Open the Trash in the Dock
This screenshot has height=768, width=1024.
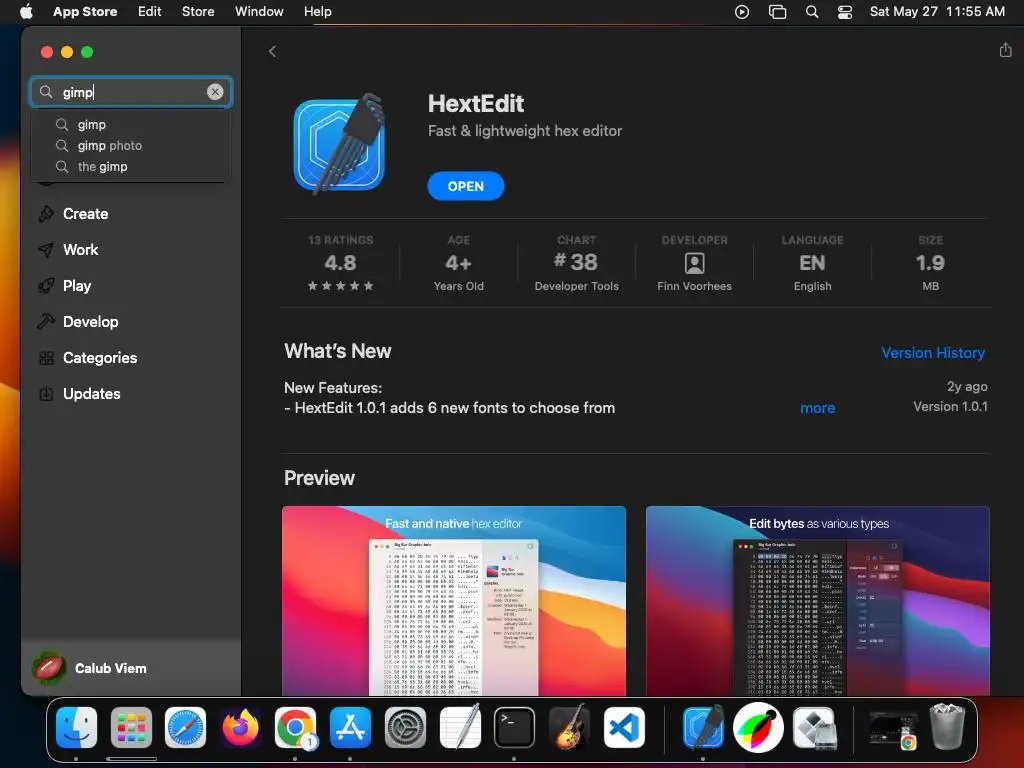[x=947, y=726]
